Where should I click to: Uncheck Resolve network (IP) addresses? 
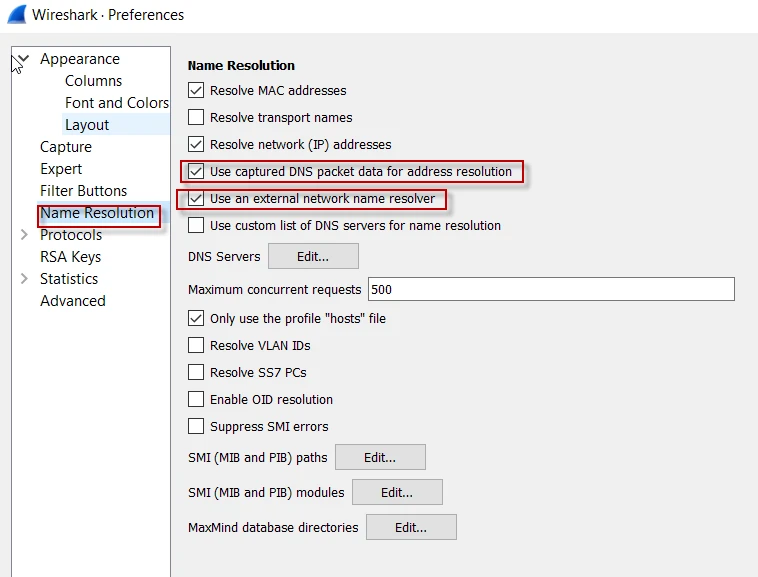pyautogui.click(x=196, y=145)
